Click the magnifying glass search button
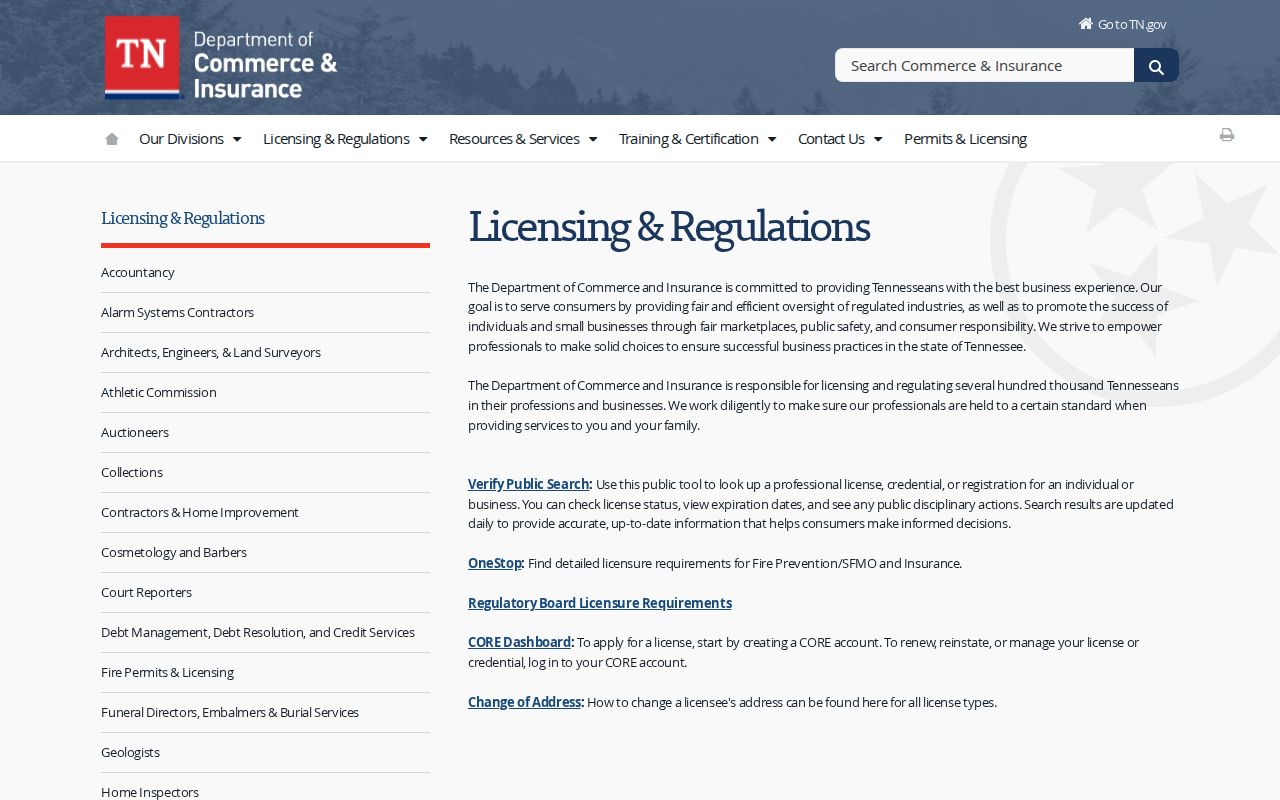The width and height of the screenshot is (1280, 800). coord(1156,66)
